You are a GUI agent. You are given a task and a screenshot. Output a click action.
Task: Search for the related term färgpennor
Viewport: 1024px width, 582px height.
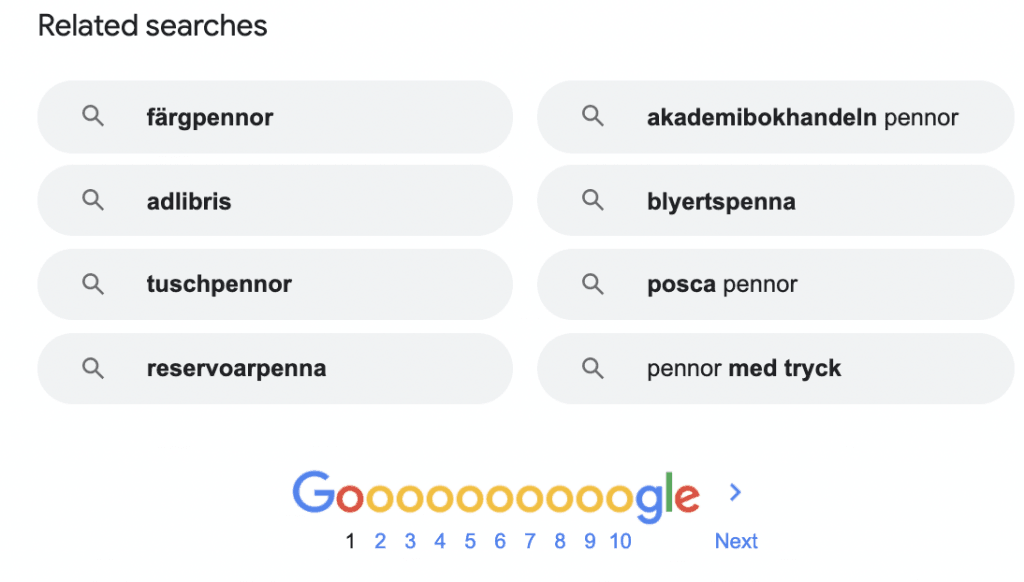click(x=210, y=118)
